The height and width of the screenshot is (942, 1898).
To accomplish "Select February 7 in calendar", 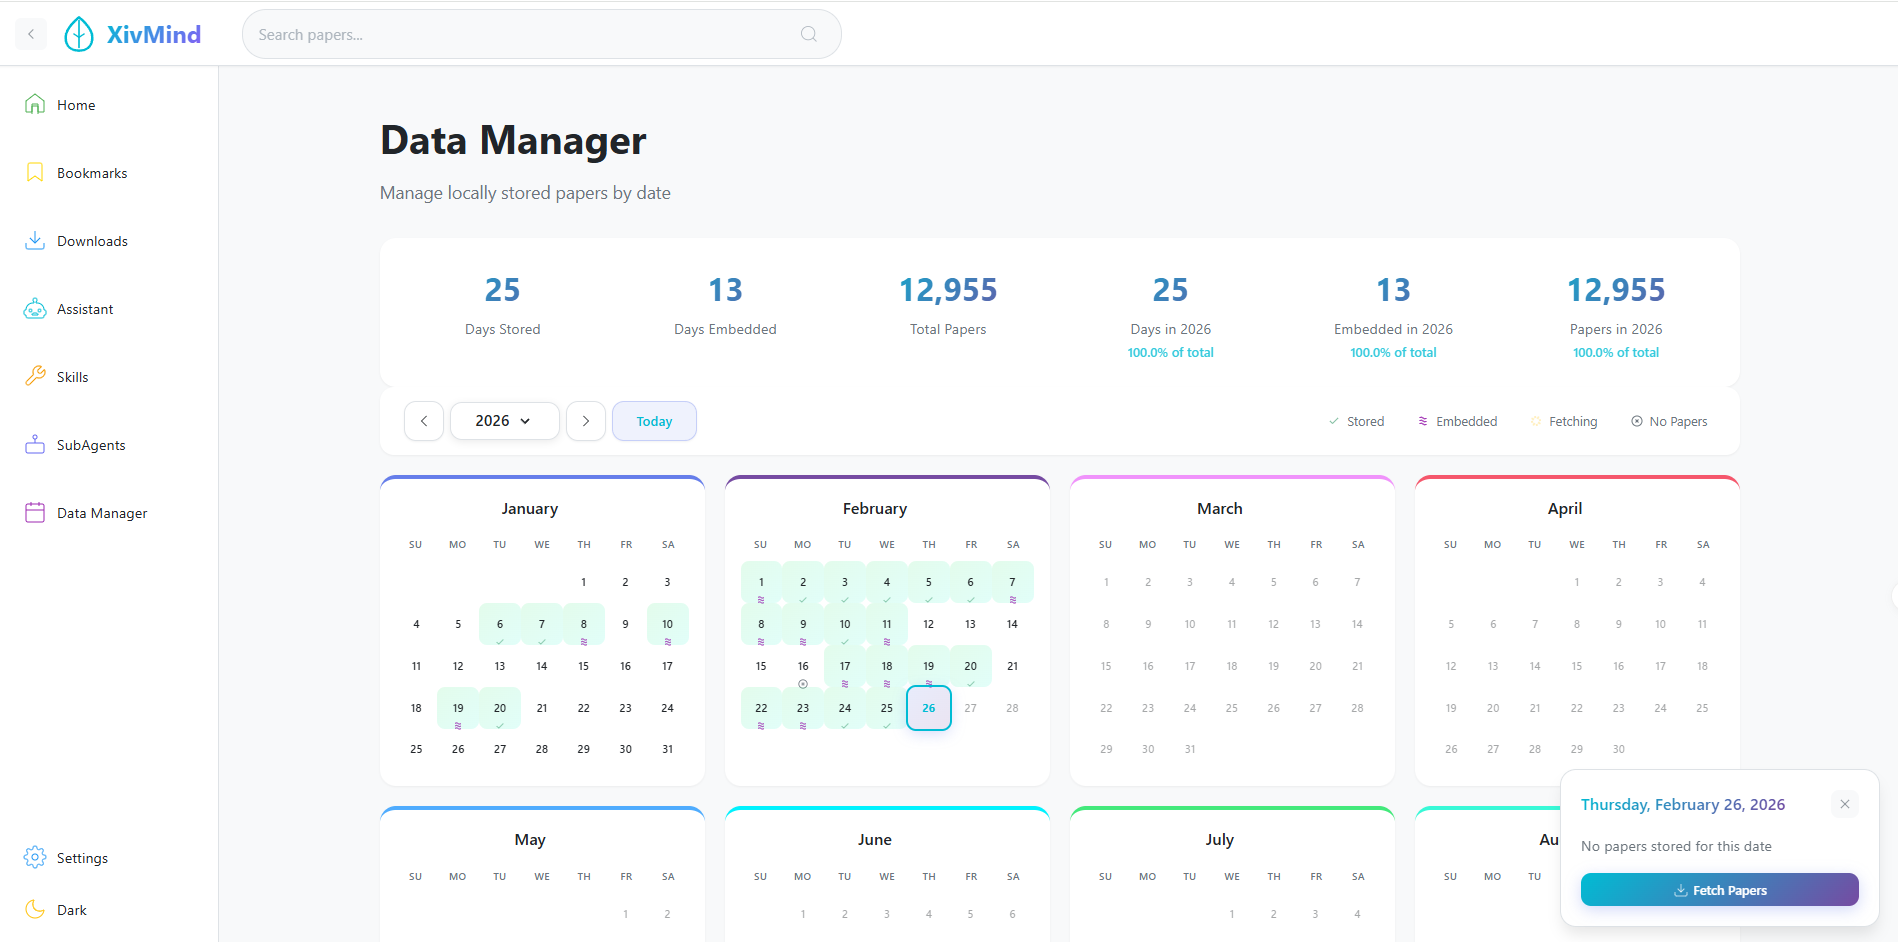I will point(1012,582).
